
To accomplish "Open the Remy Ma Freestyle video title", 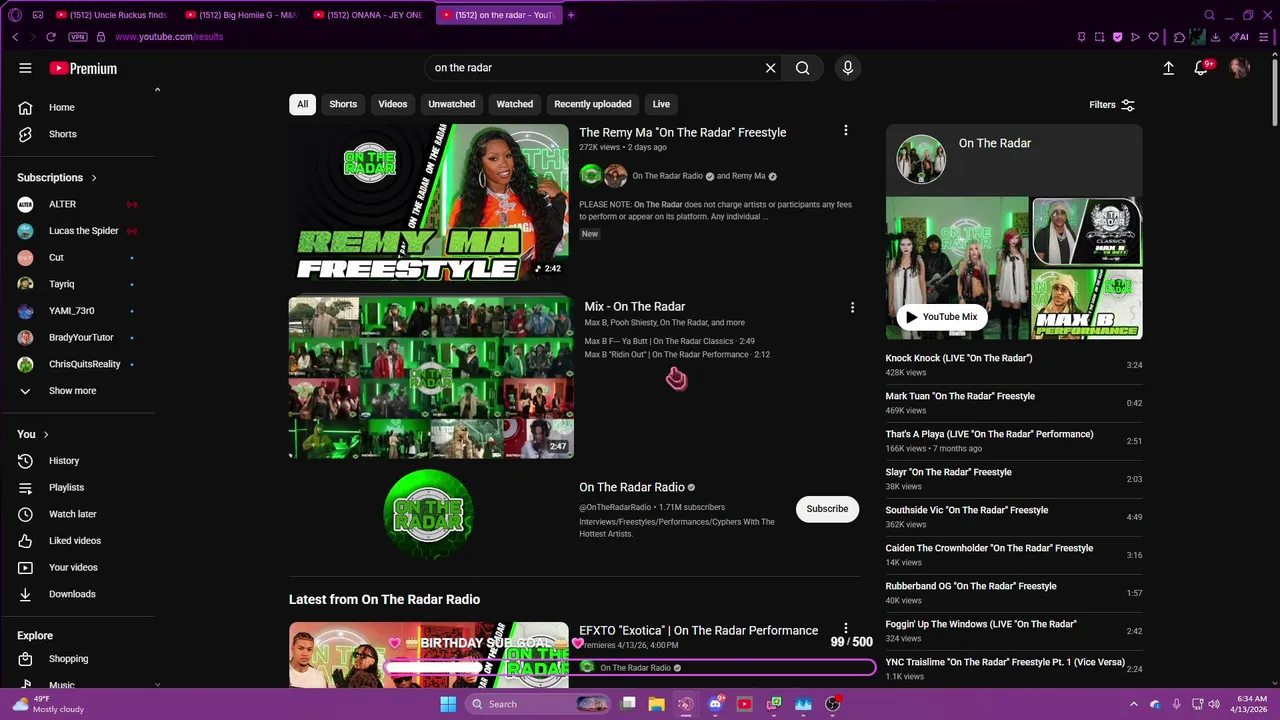I will pyautogui.click(x=683, y=132).
